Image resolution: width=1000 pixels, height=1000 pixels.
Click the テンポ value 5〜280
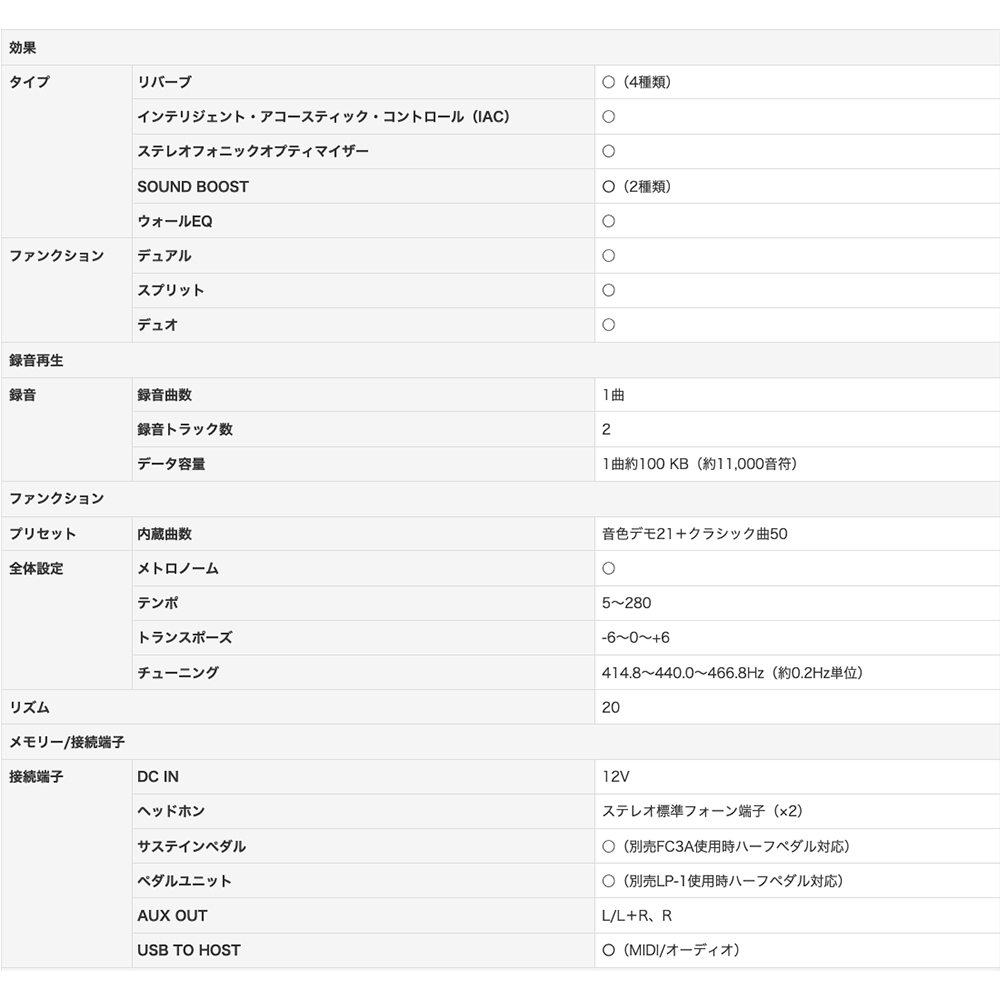coord(626,603)
